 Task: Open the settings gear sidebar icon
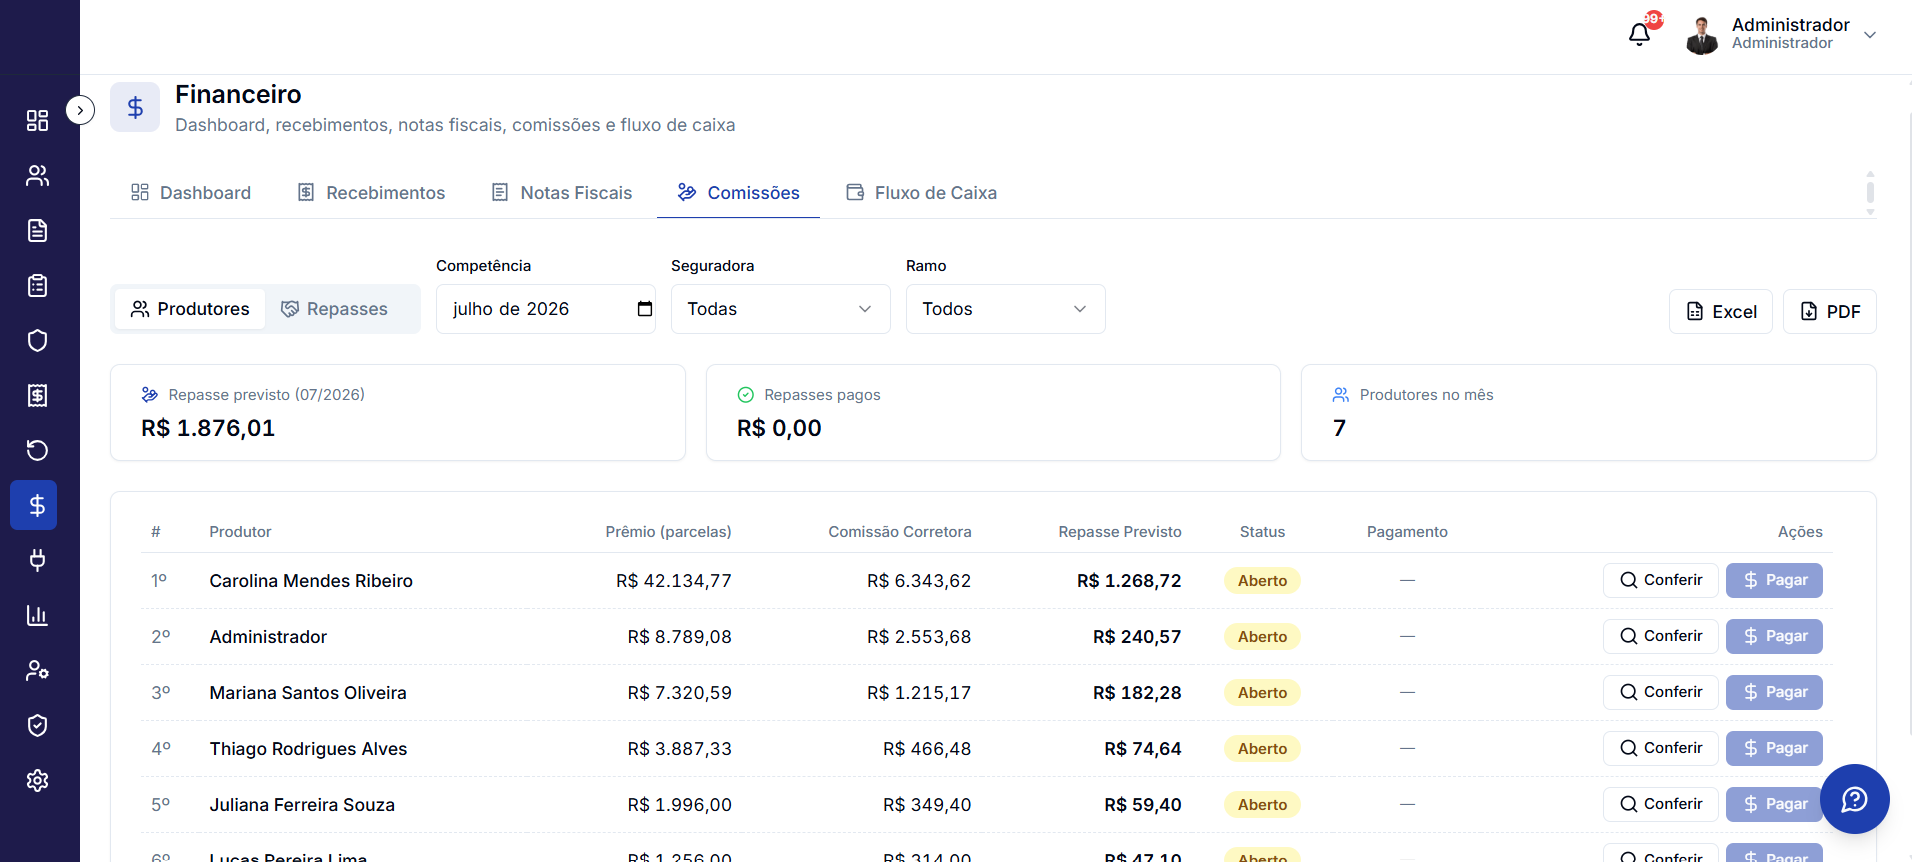click(x=37, y=780)
